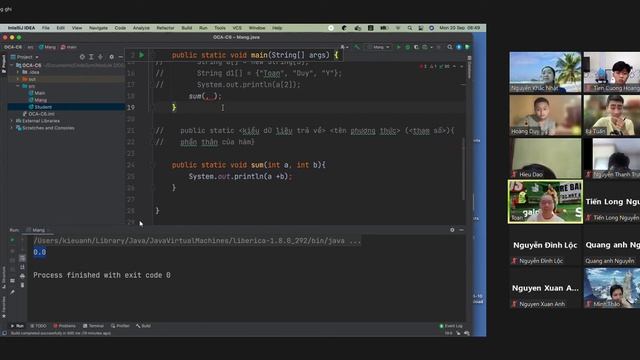
Task: Open the File menu
Action: pyautogui.click(x=46, y=28)
